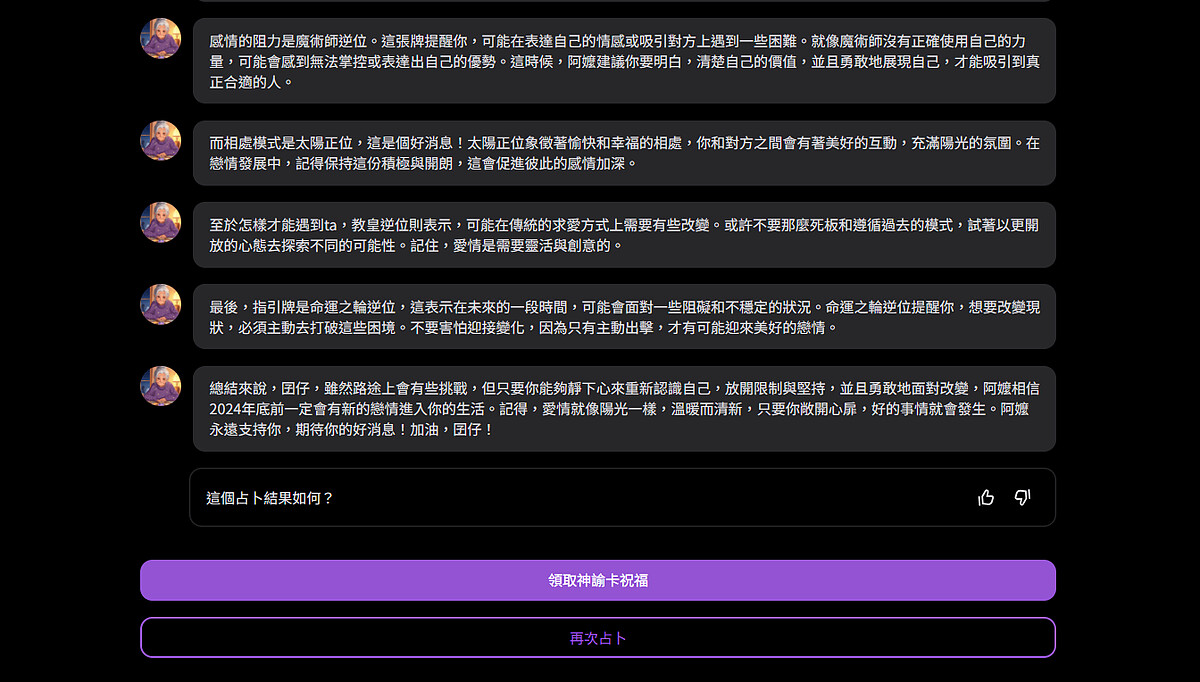Click grandma avatar beside the 總結來說 summary

pyautogui.click(x=160, y=386)
